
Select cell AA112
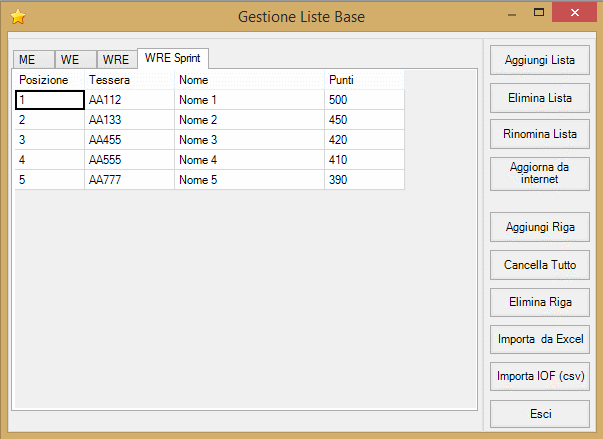coord(129,100)
